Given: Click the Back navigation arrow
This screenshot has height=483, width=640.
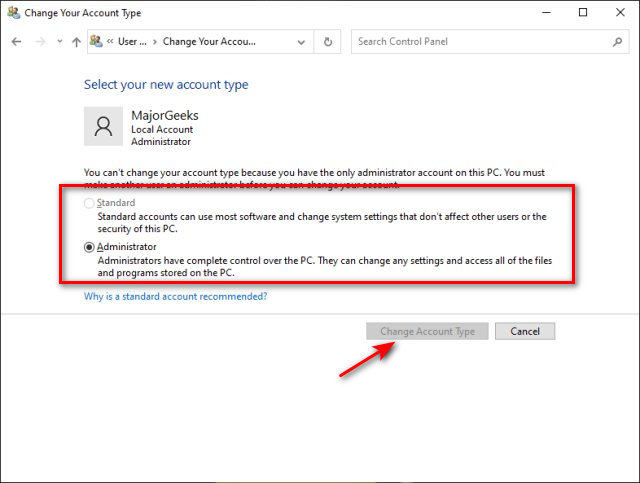Looking at the screenshot, I should point(17,42).
